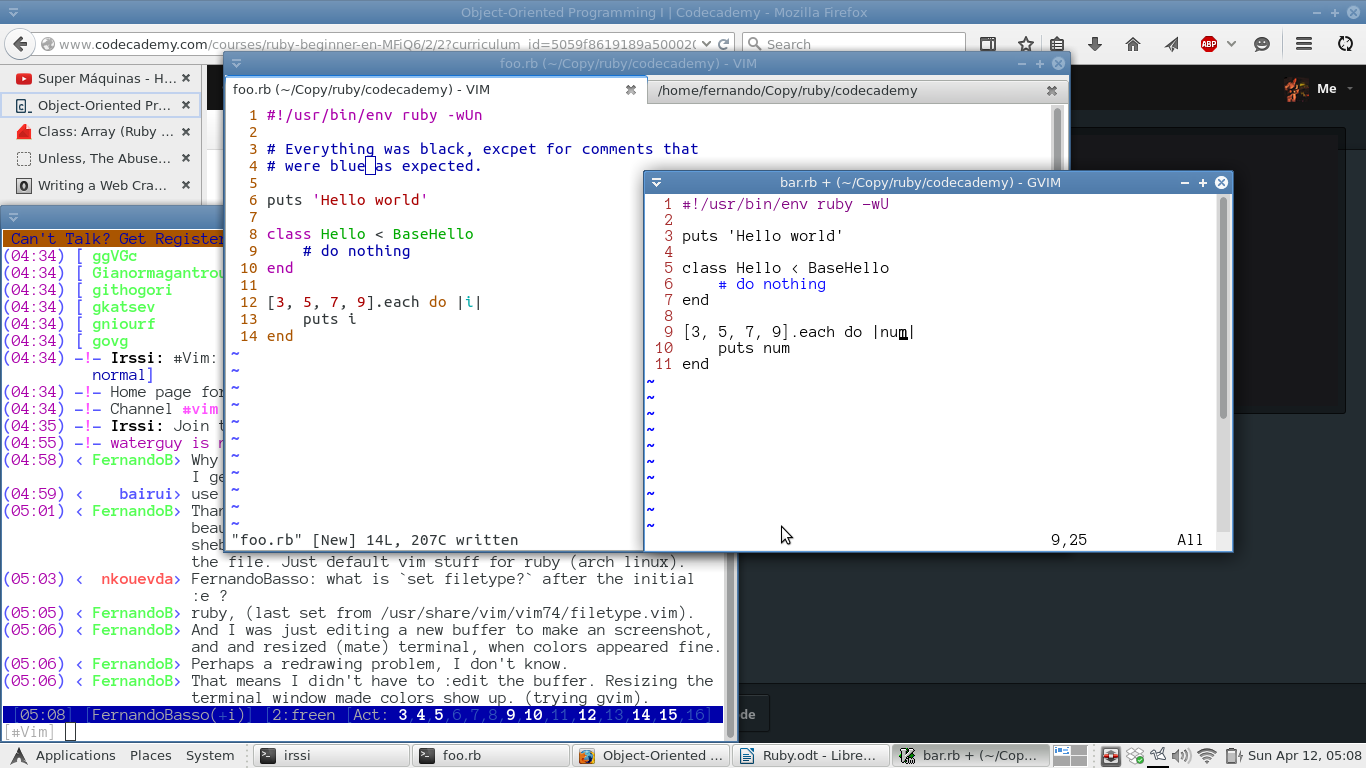Go to Firefox home page icon
Image resolution: width=1366 pixels, height=768 pixels.
[1133, 44]
